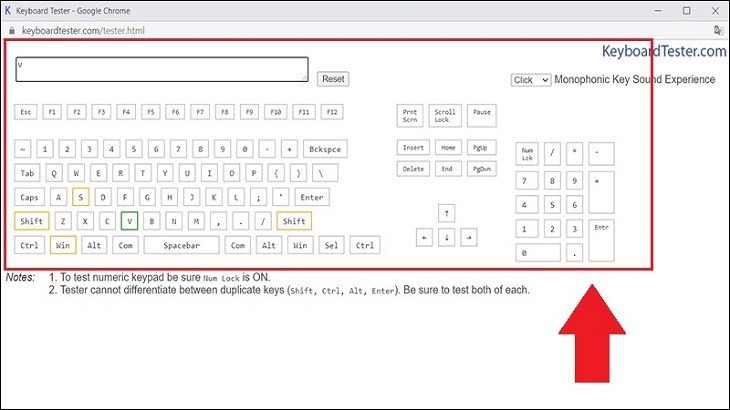Click the down arrow key

[x=446, y=237]
